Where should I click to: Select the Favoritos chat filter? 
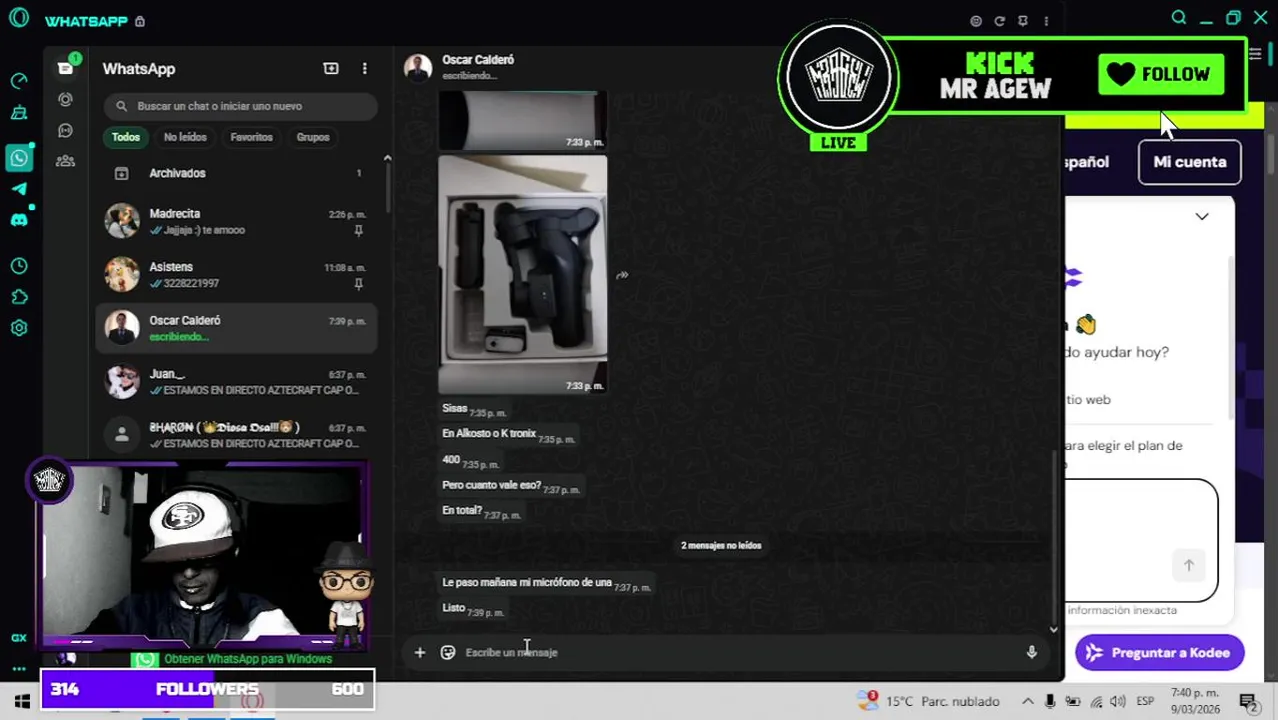tap(251, 137)
